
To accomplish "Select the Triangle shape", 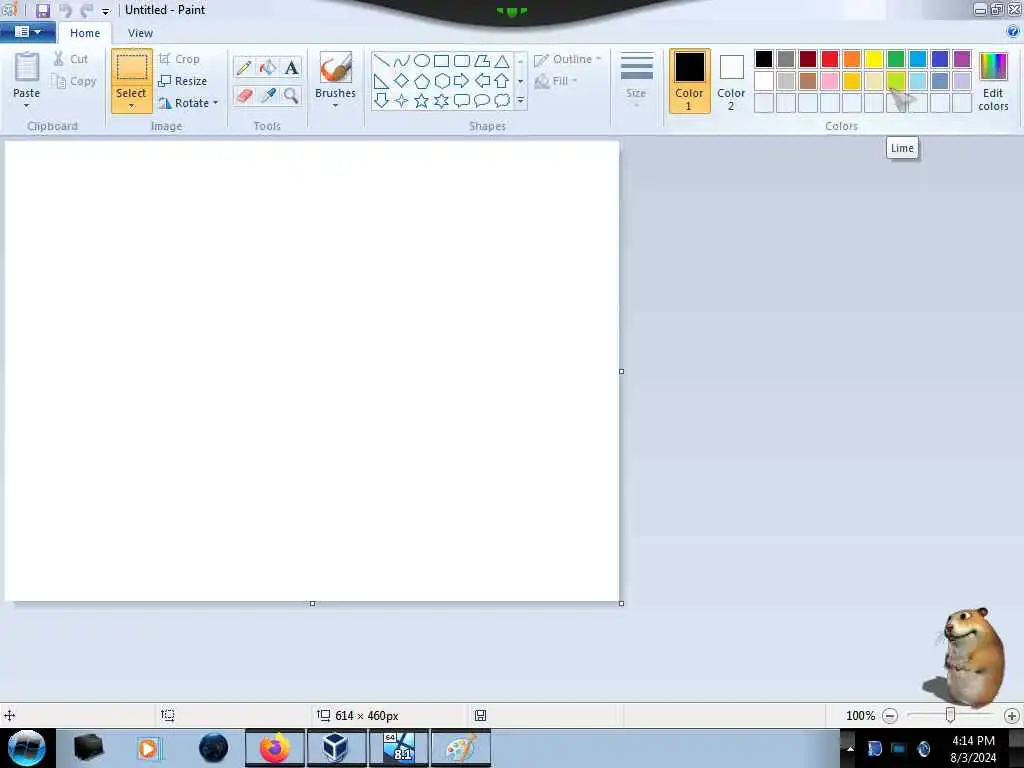I will tap(502, 61).
